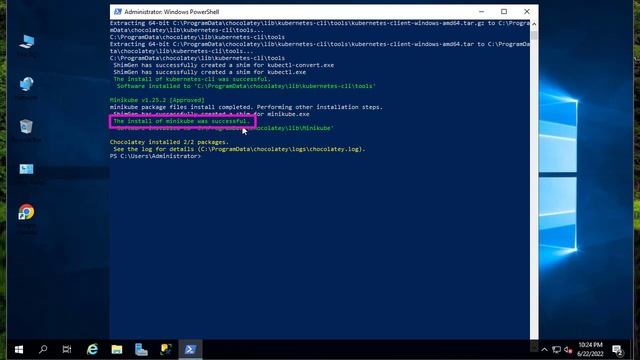
Task: Click line 'created a shim for kubectl.exe'
Action: [x=209, y=72]
